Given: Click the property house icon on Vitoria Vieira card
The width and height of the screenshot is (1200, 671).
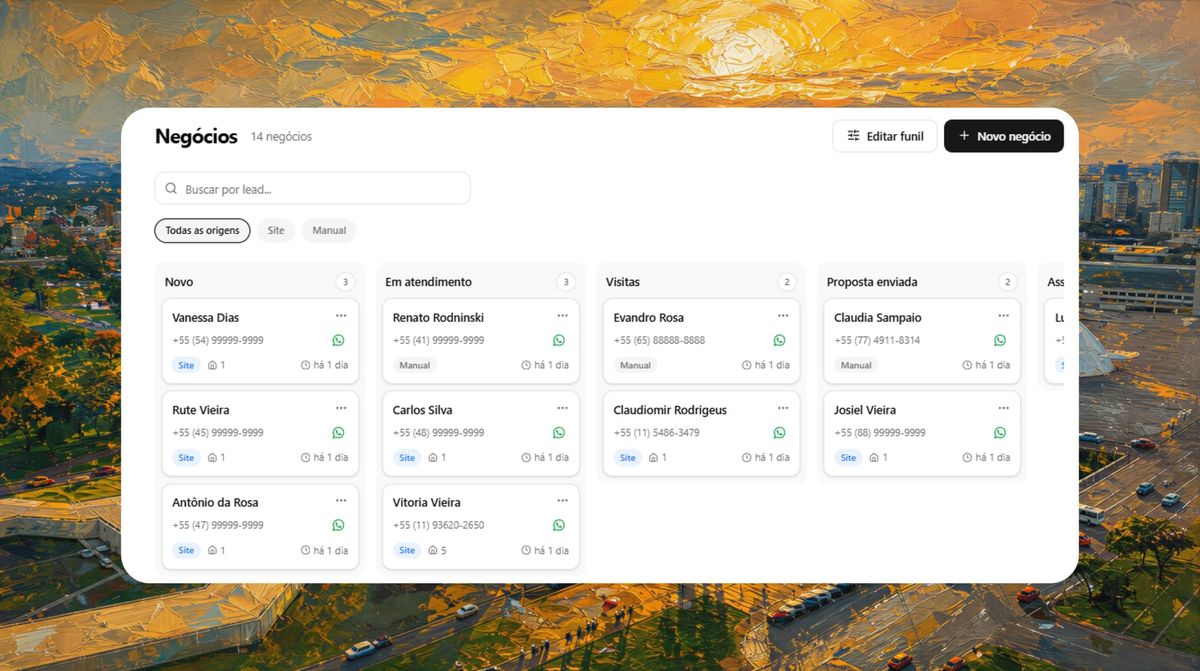Looking at the screenshot, I should tap(433, 550).
